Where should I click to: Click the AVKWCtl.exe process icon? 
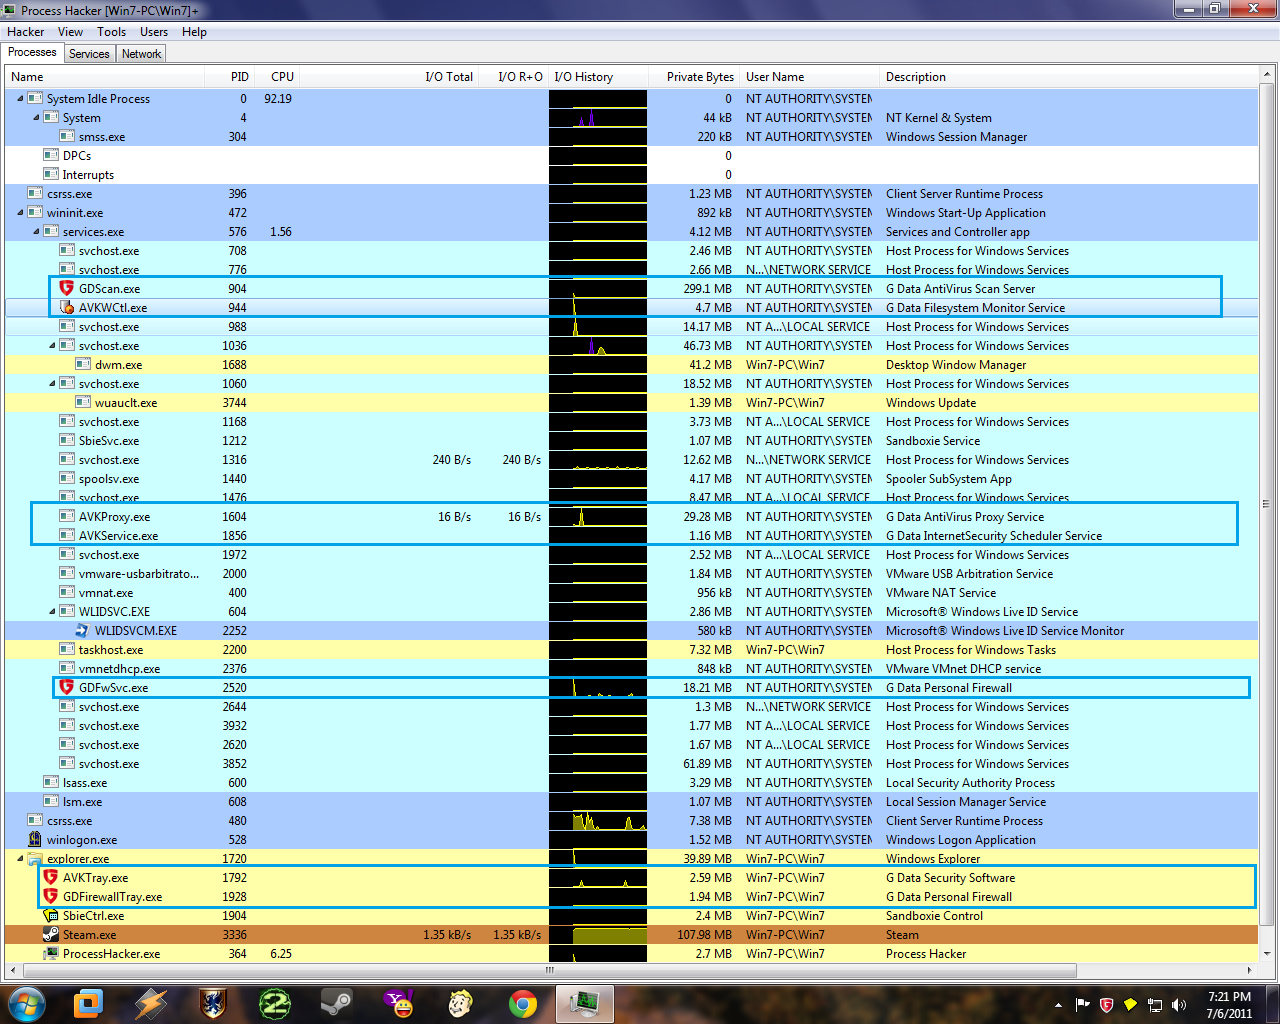click(x=67, y=307)
